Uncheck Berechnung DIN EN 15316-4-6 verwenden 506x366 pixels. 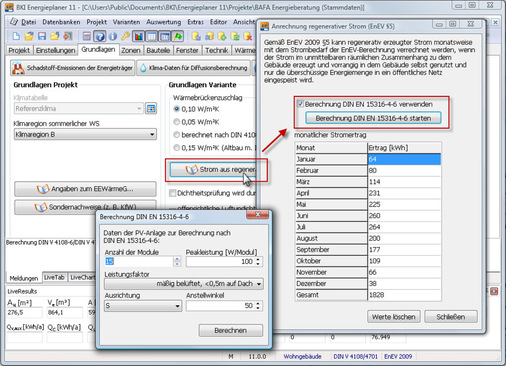[301, 104]
